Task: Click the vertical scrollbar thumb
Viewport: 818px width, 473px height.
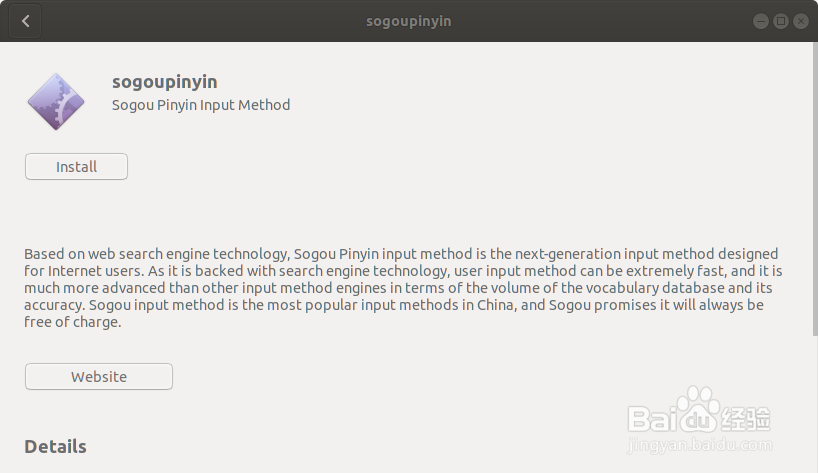Action: (815, 189)
